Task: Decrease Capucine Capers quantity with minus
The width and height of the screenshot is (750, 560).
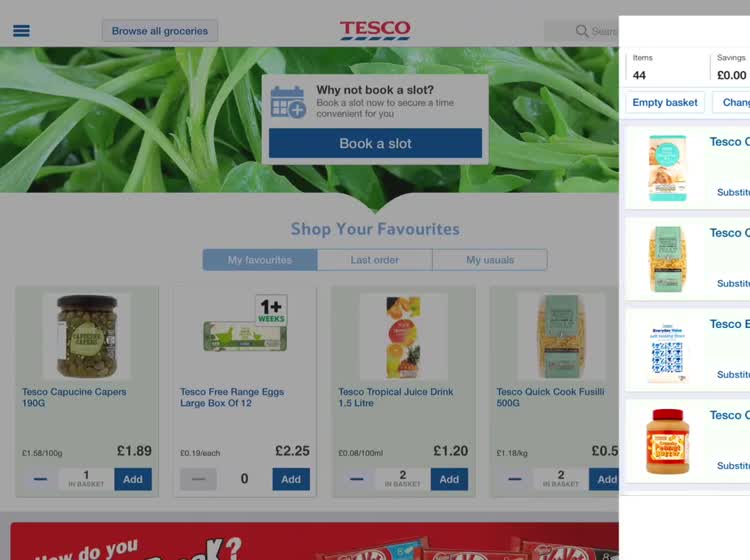Action: (x=40, y=479)
